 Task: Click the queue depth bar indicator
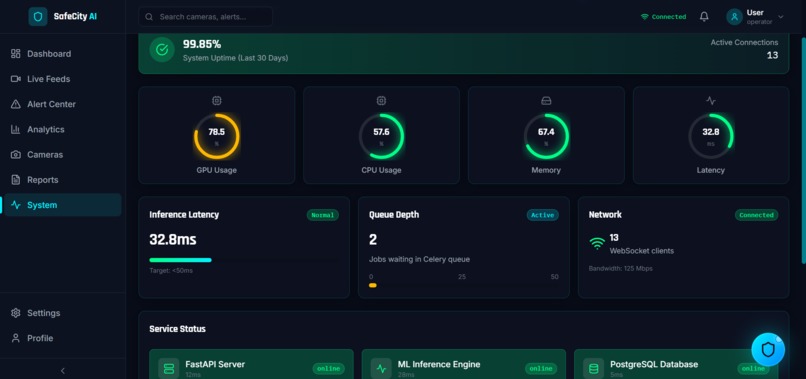click(x=373, y=285)
